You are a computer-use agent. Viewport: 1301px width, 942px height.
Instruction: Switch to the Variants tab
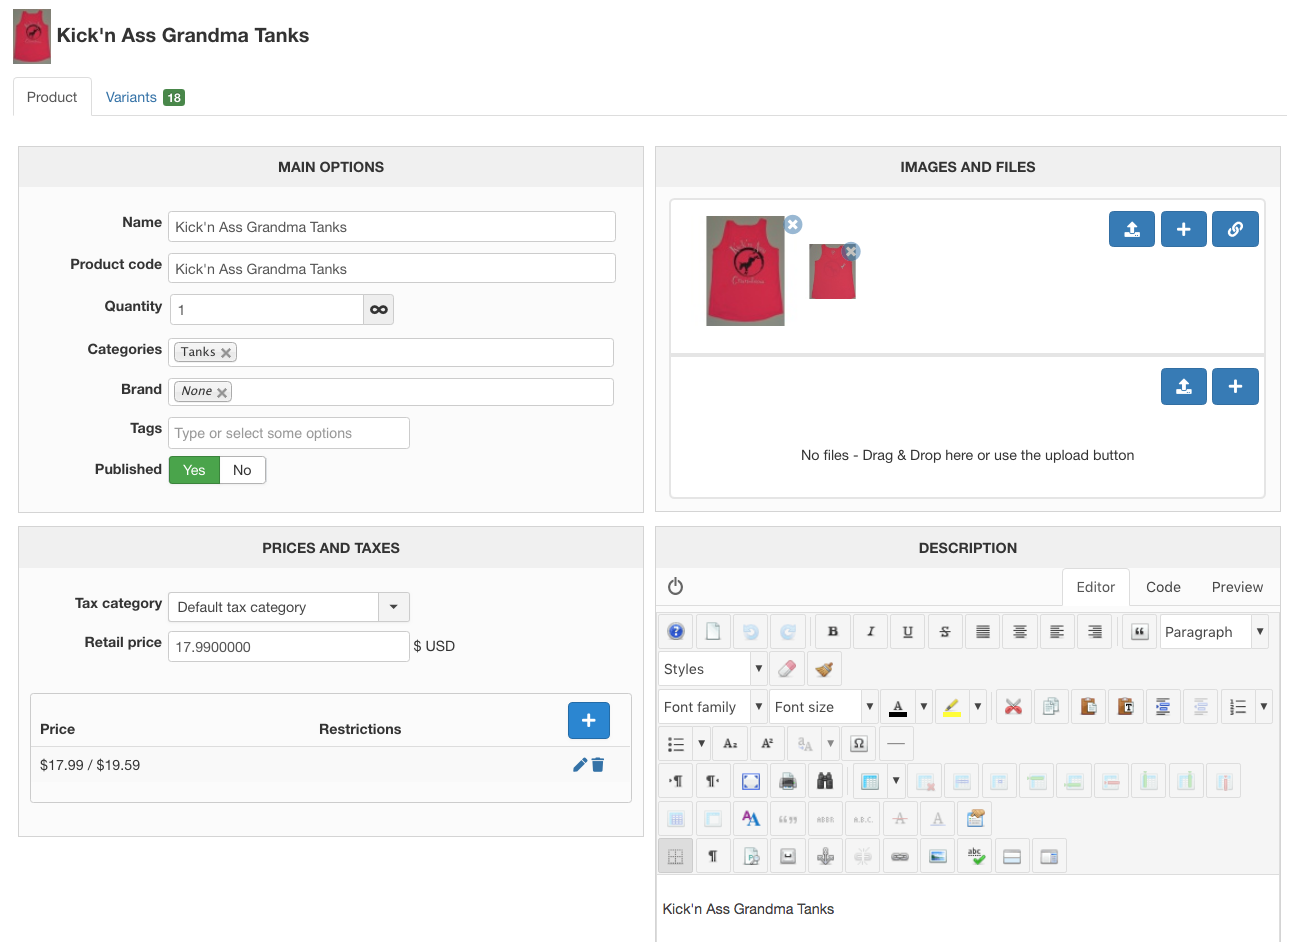144,97
